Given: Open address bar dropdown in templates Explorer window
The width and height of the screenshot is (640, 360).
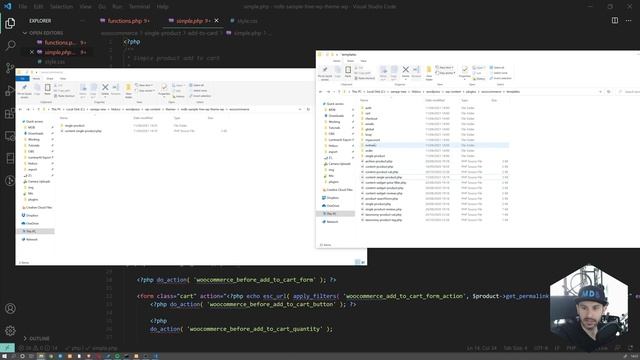Looking at the screenshot, I should tap(600, 92).
